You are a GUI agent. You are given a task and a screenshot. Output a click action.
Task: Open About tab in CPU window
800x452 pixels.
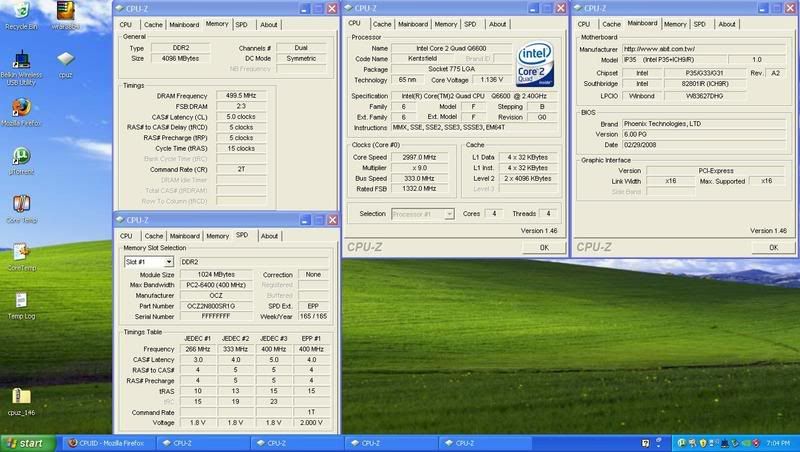[x=497, y=24]
